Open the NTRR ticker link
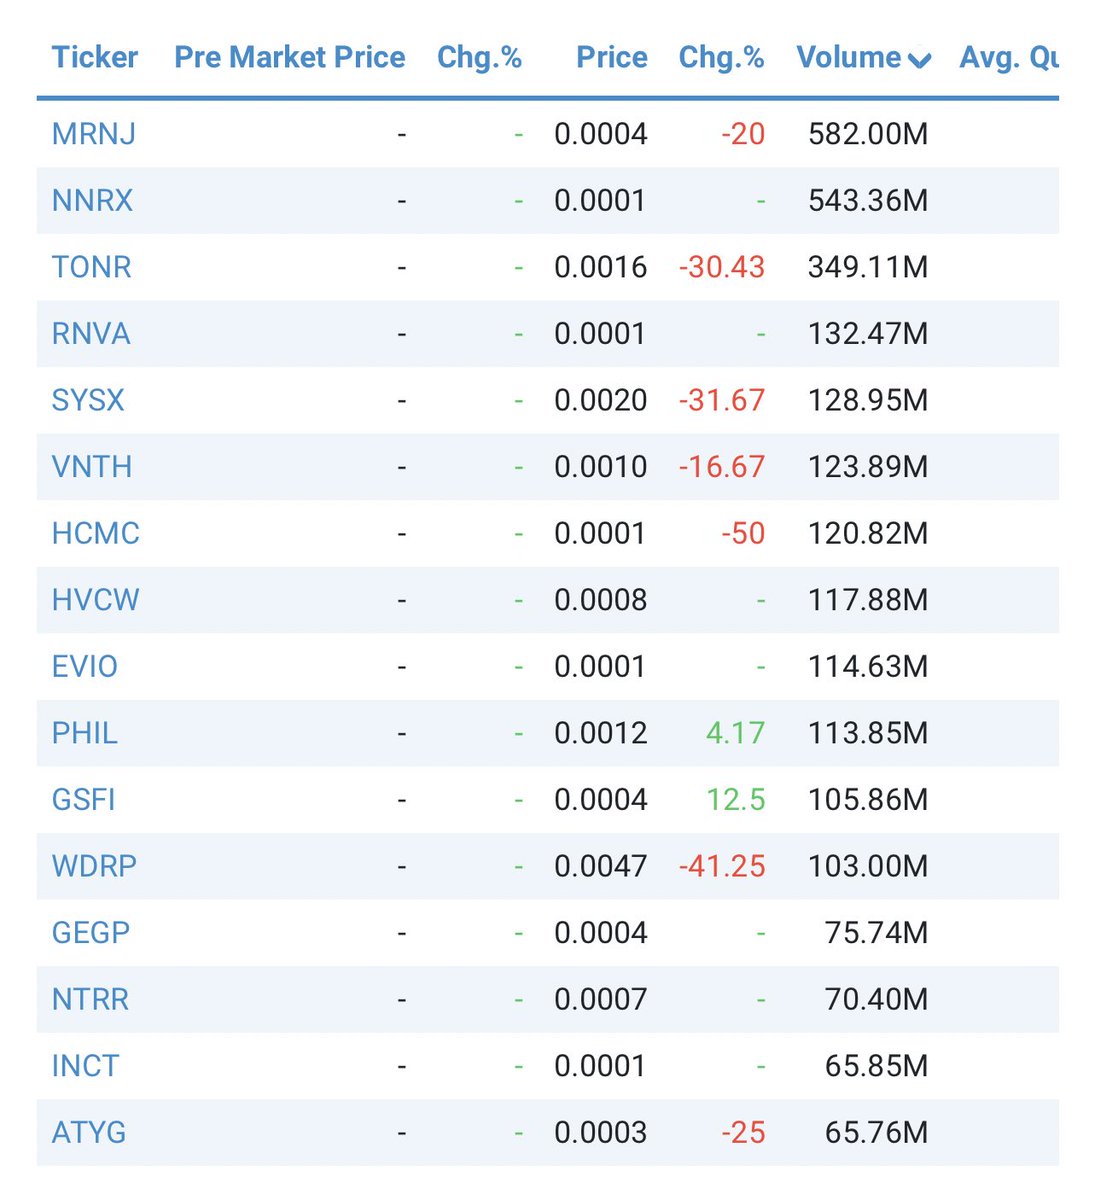 coord(90,999)
